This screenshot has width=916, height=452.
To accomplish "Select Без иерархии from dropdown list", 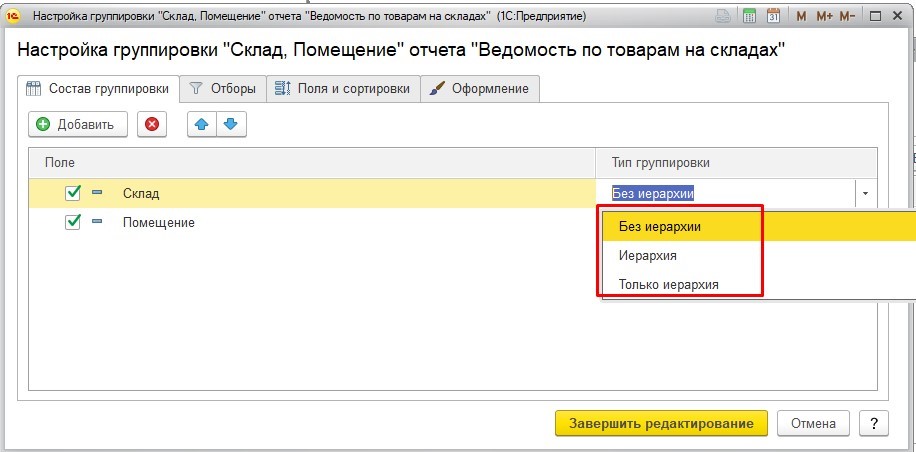I will point(660,226).
